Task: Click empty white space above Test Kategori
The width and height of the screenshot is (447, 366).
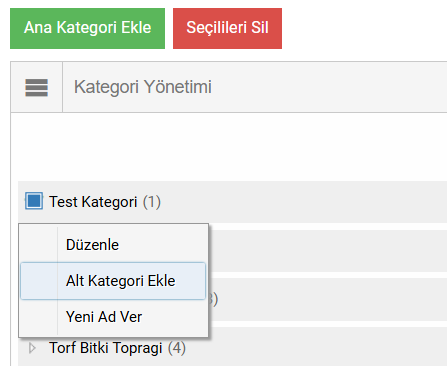Action: (x=229, y=147)
